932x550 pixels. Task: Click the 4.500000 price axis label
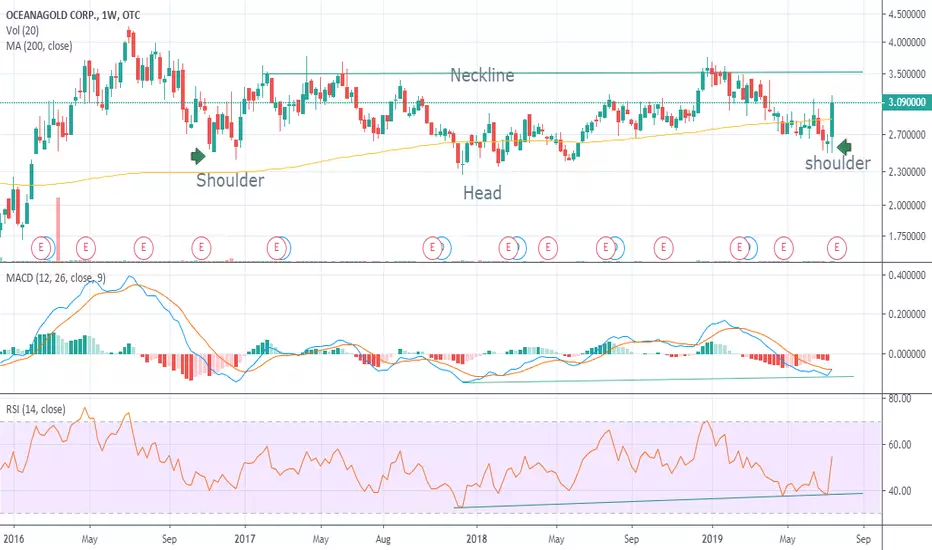907,14
